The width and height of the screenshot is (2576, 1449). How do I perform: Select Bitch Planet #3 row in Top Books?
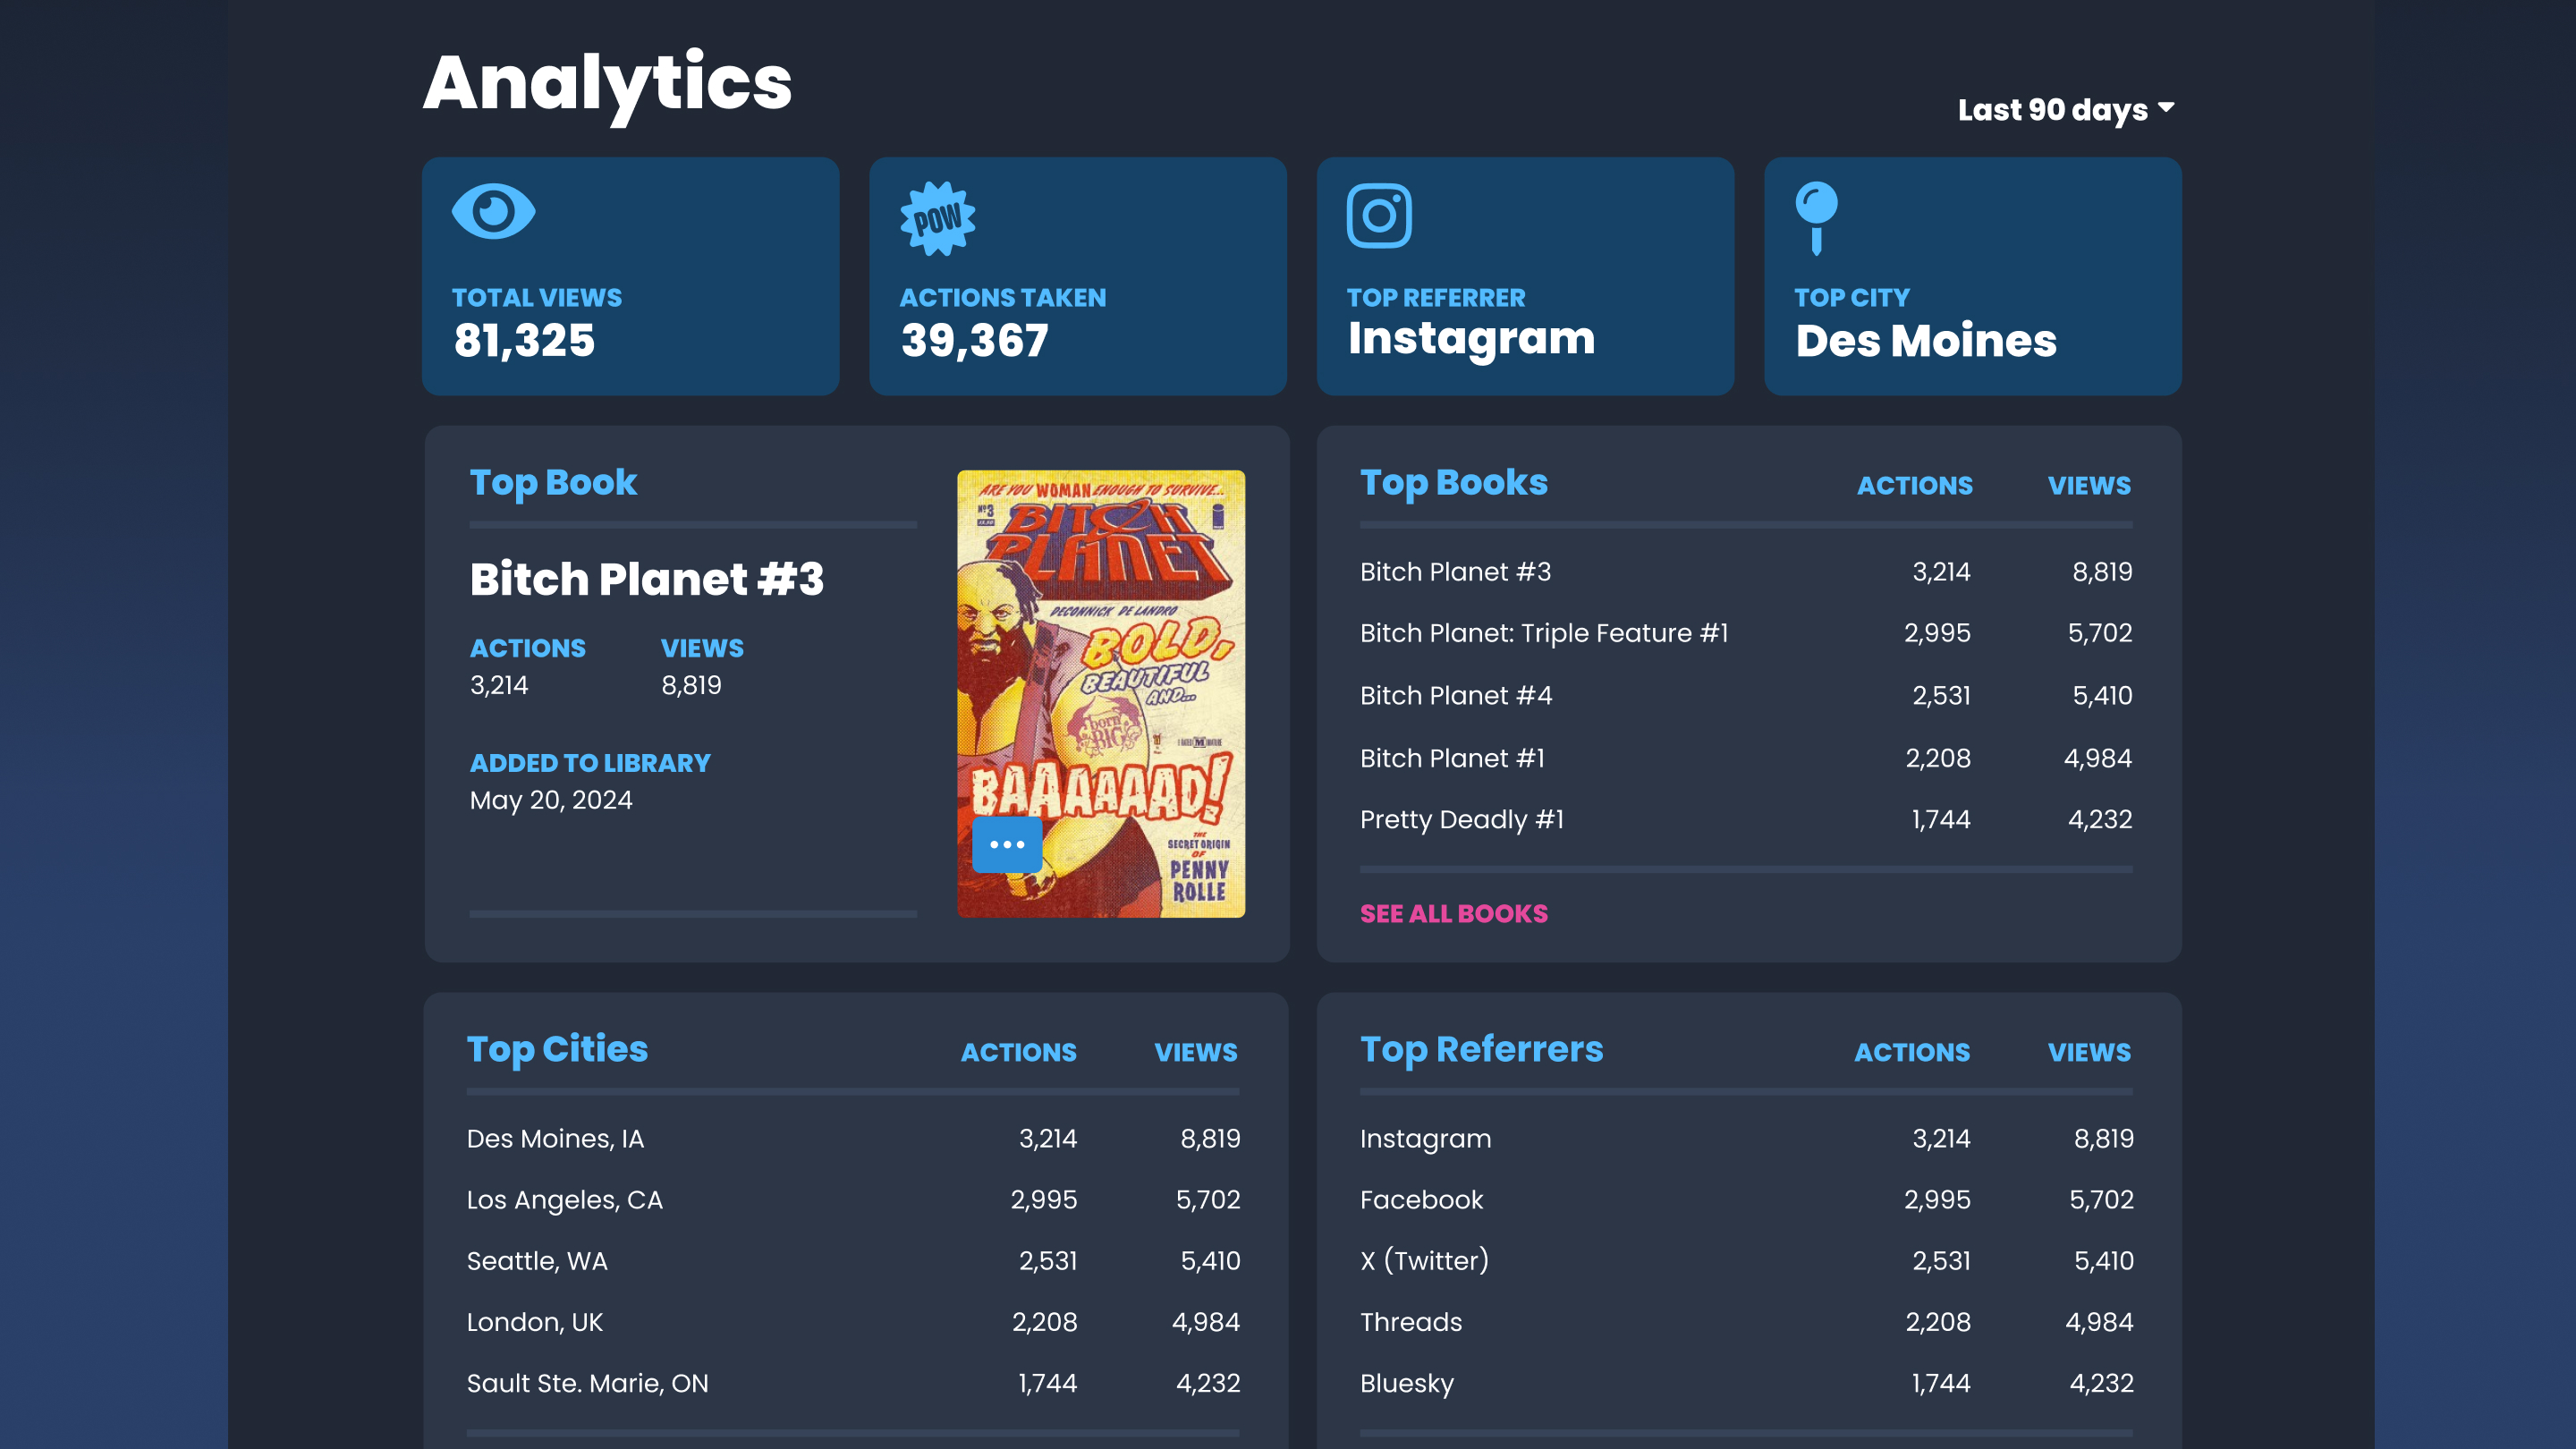click(1746, 572)
